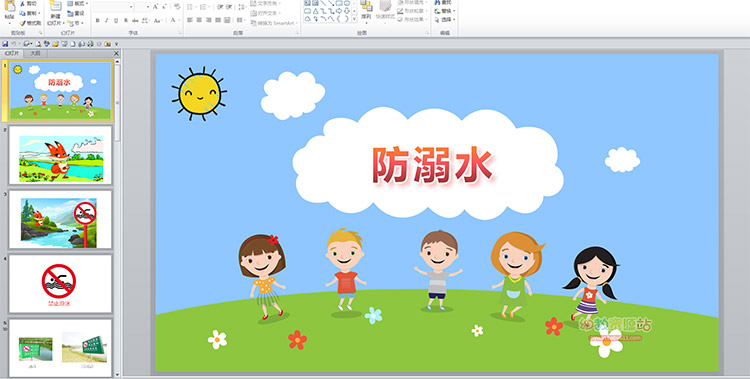Toggle Italic text formatting

click(x=107, y=20)
